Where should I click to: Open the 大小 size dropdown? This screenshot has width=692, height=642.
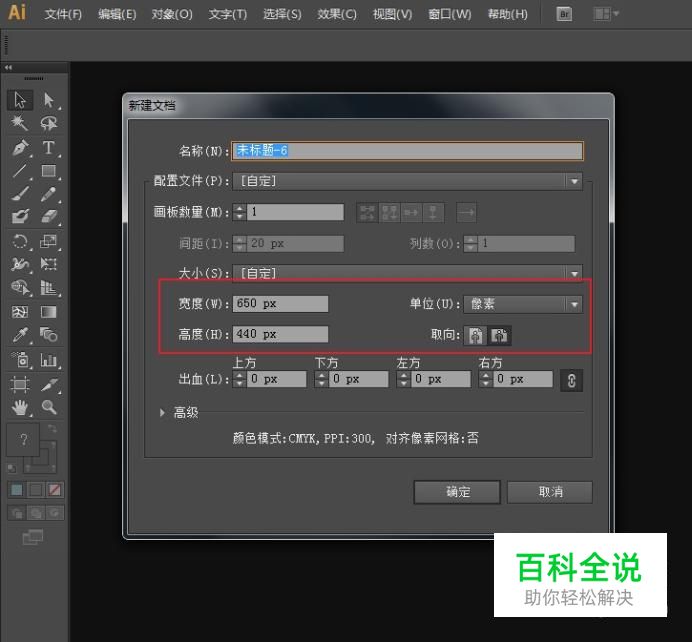click(x=407, y=273)
